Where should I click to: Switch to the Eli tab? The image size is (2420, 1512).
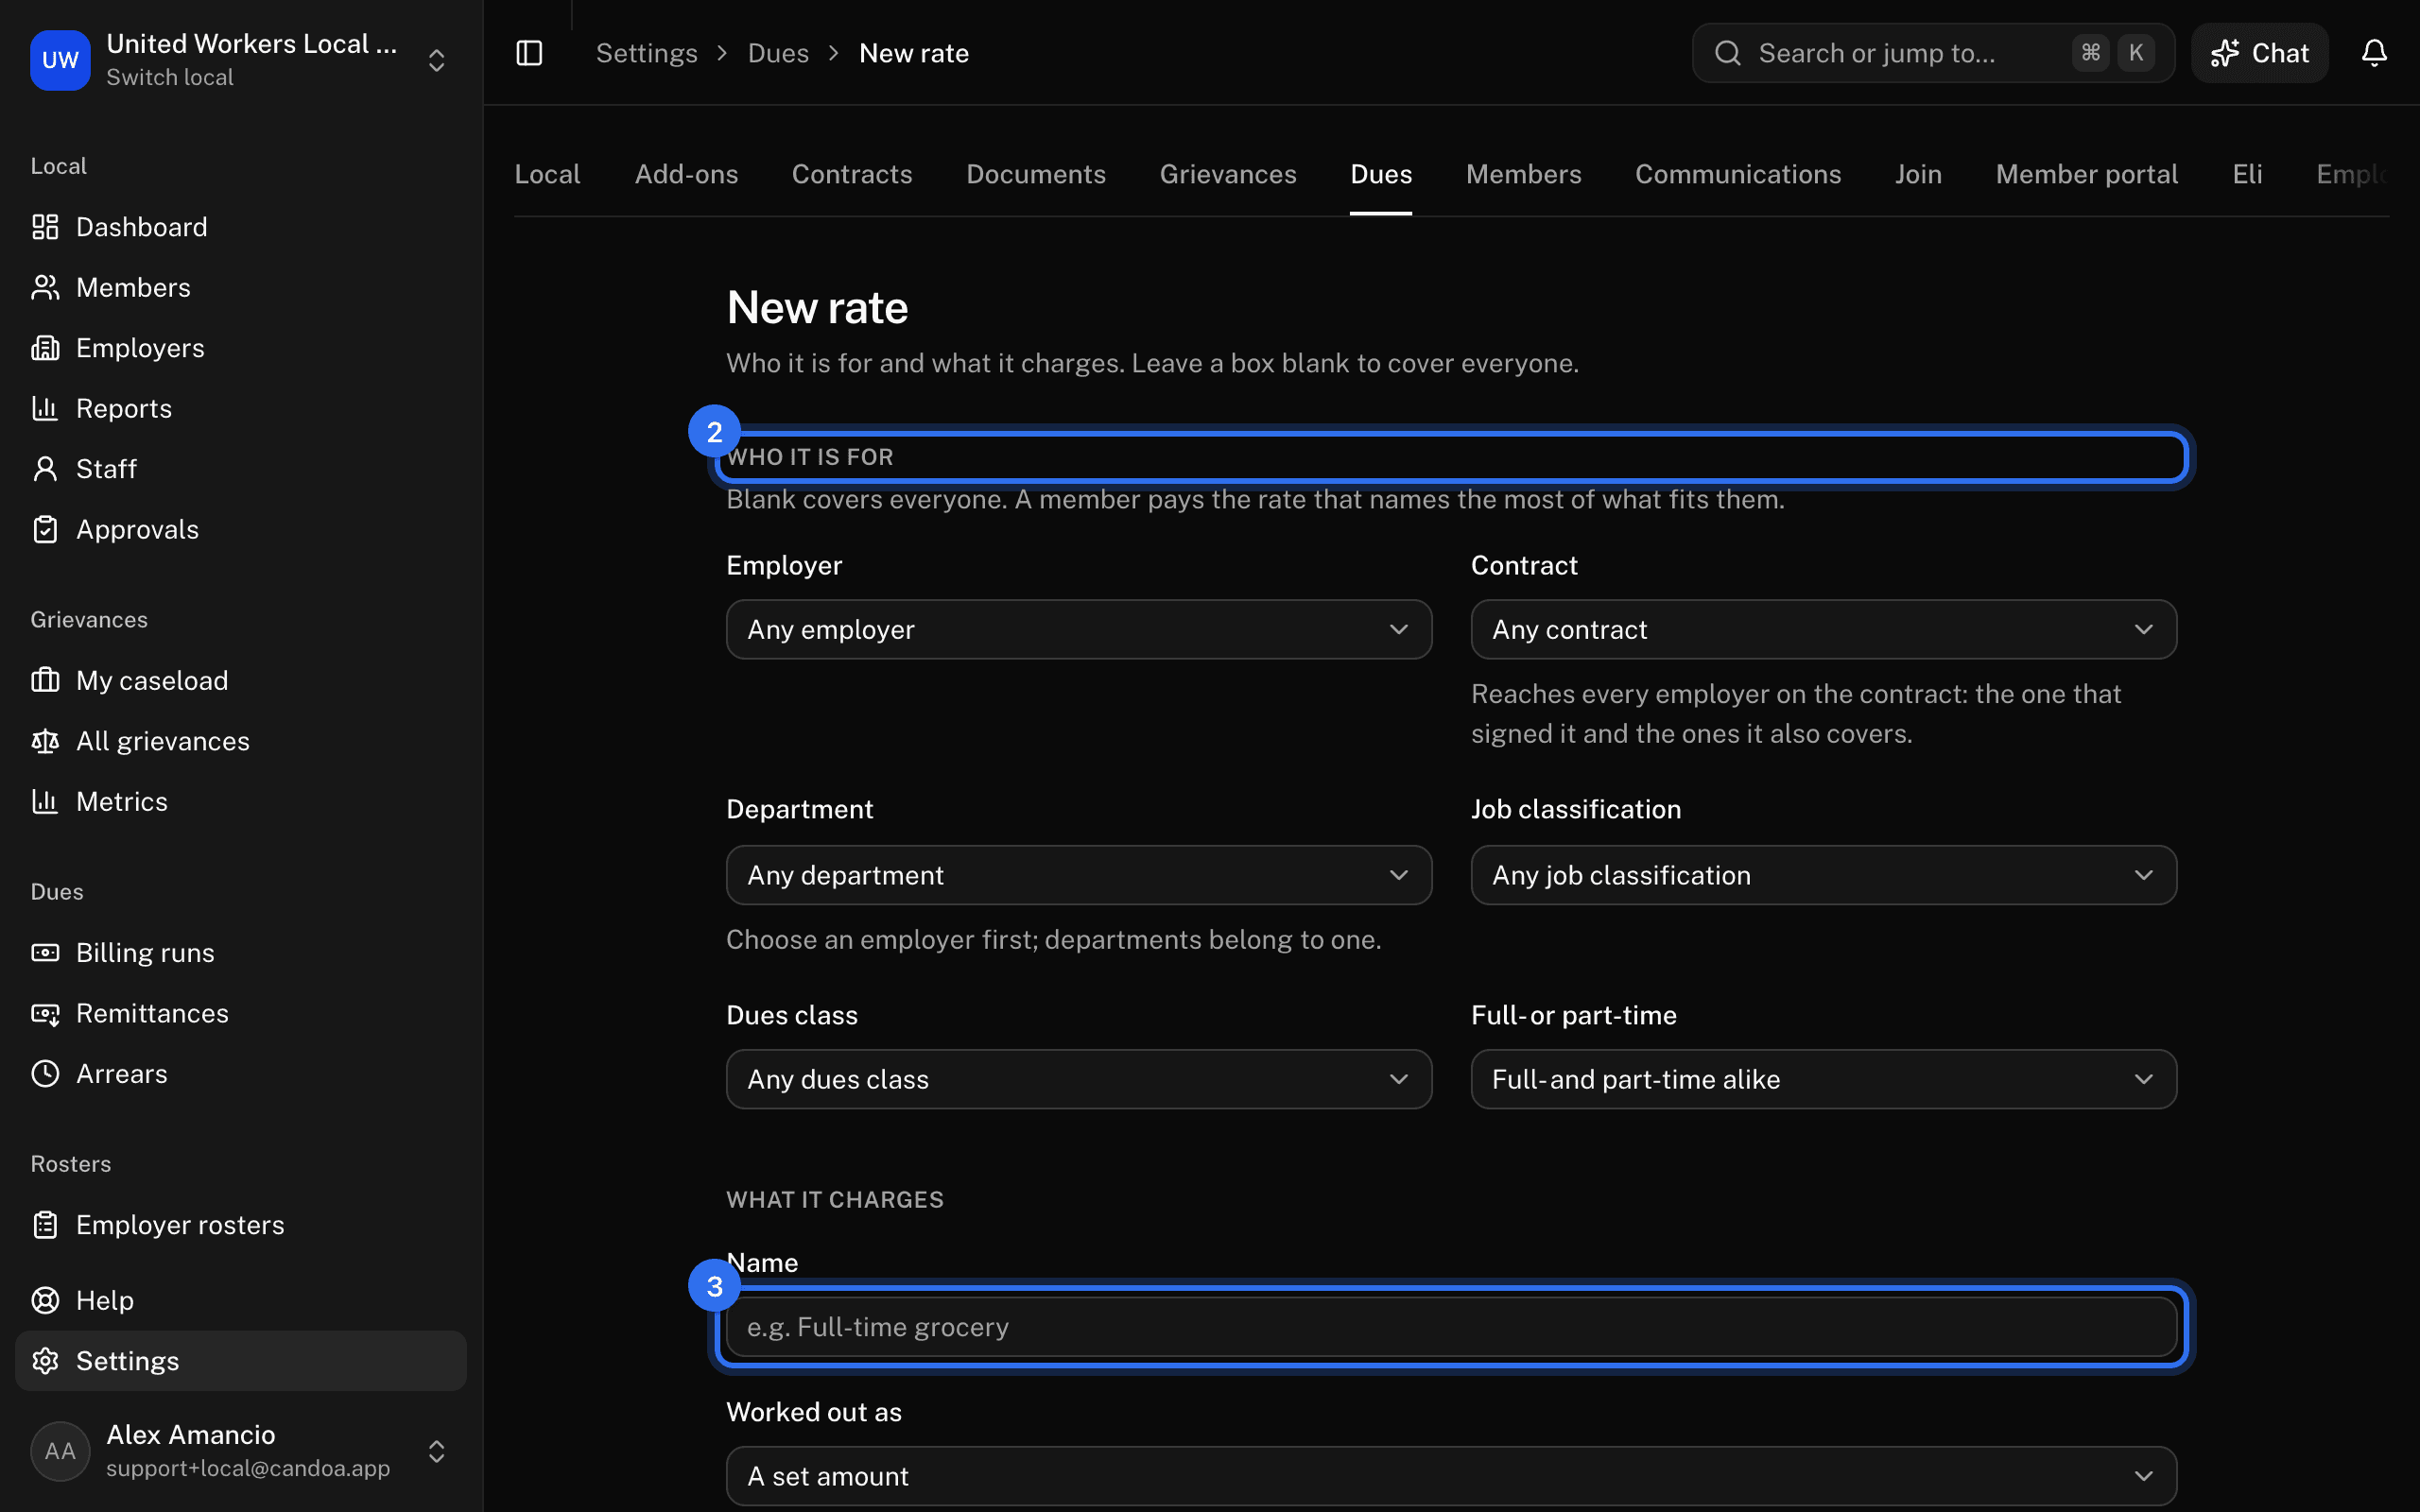[2247, 174]
